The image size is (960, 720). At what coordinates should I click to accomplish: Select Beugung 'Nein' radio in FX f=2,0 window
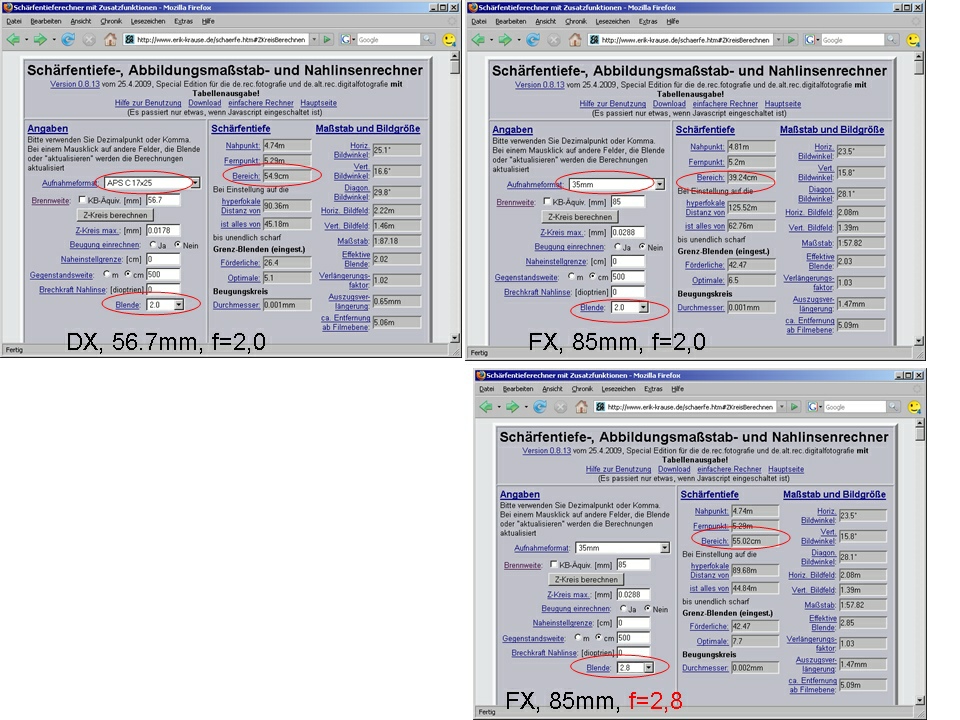coord(642,247)
